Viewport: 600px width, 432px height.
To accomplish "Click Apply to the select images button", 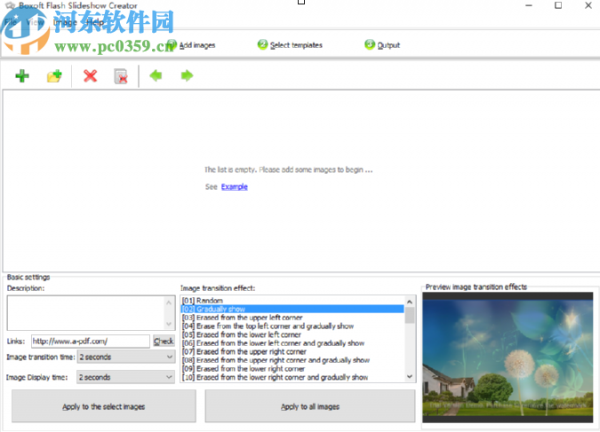I will (x=104, y=406).
